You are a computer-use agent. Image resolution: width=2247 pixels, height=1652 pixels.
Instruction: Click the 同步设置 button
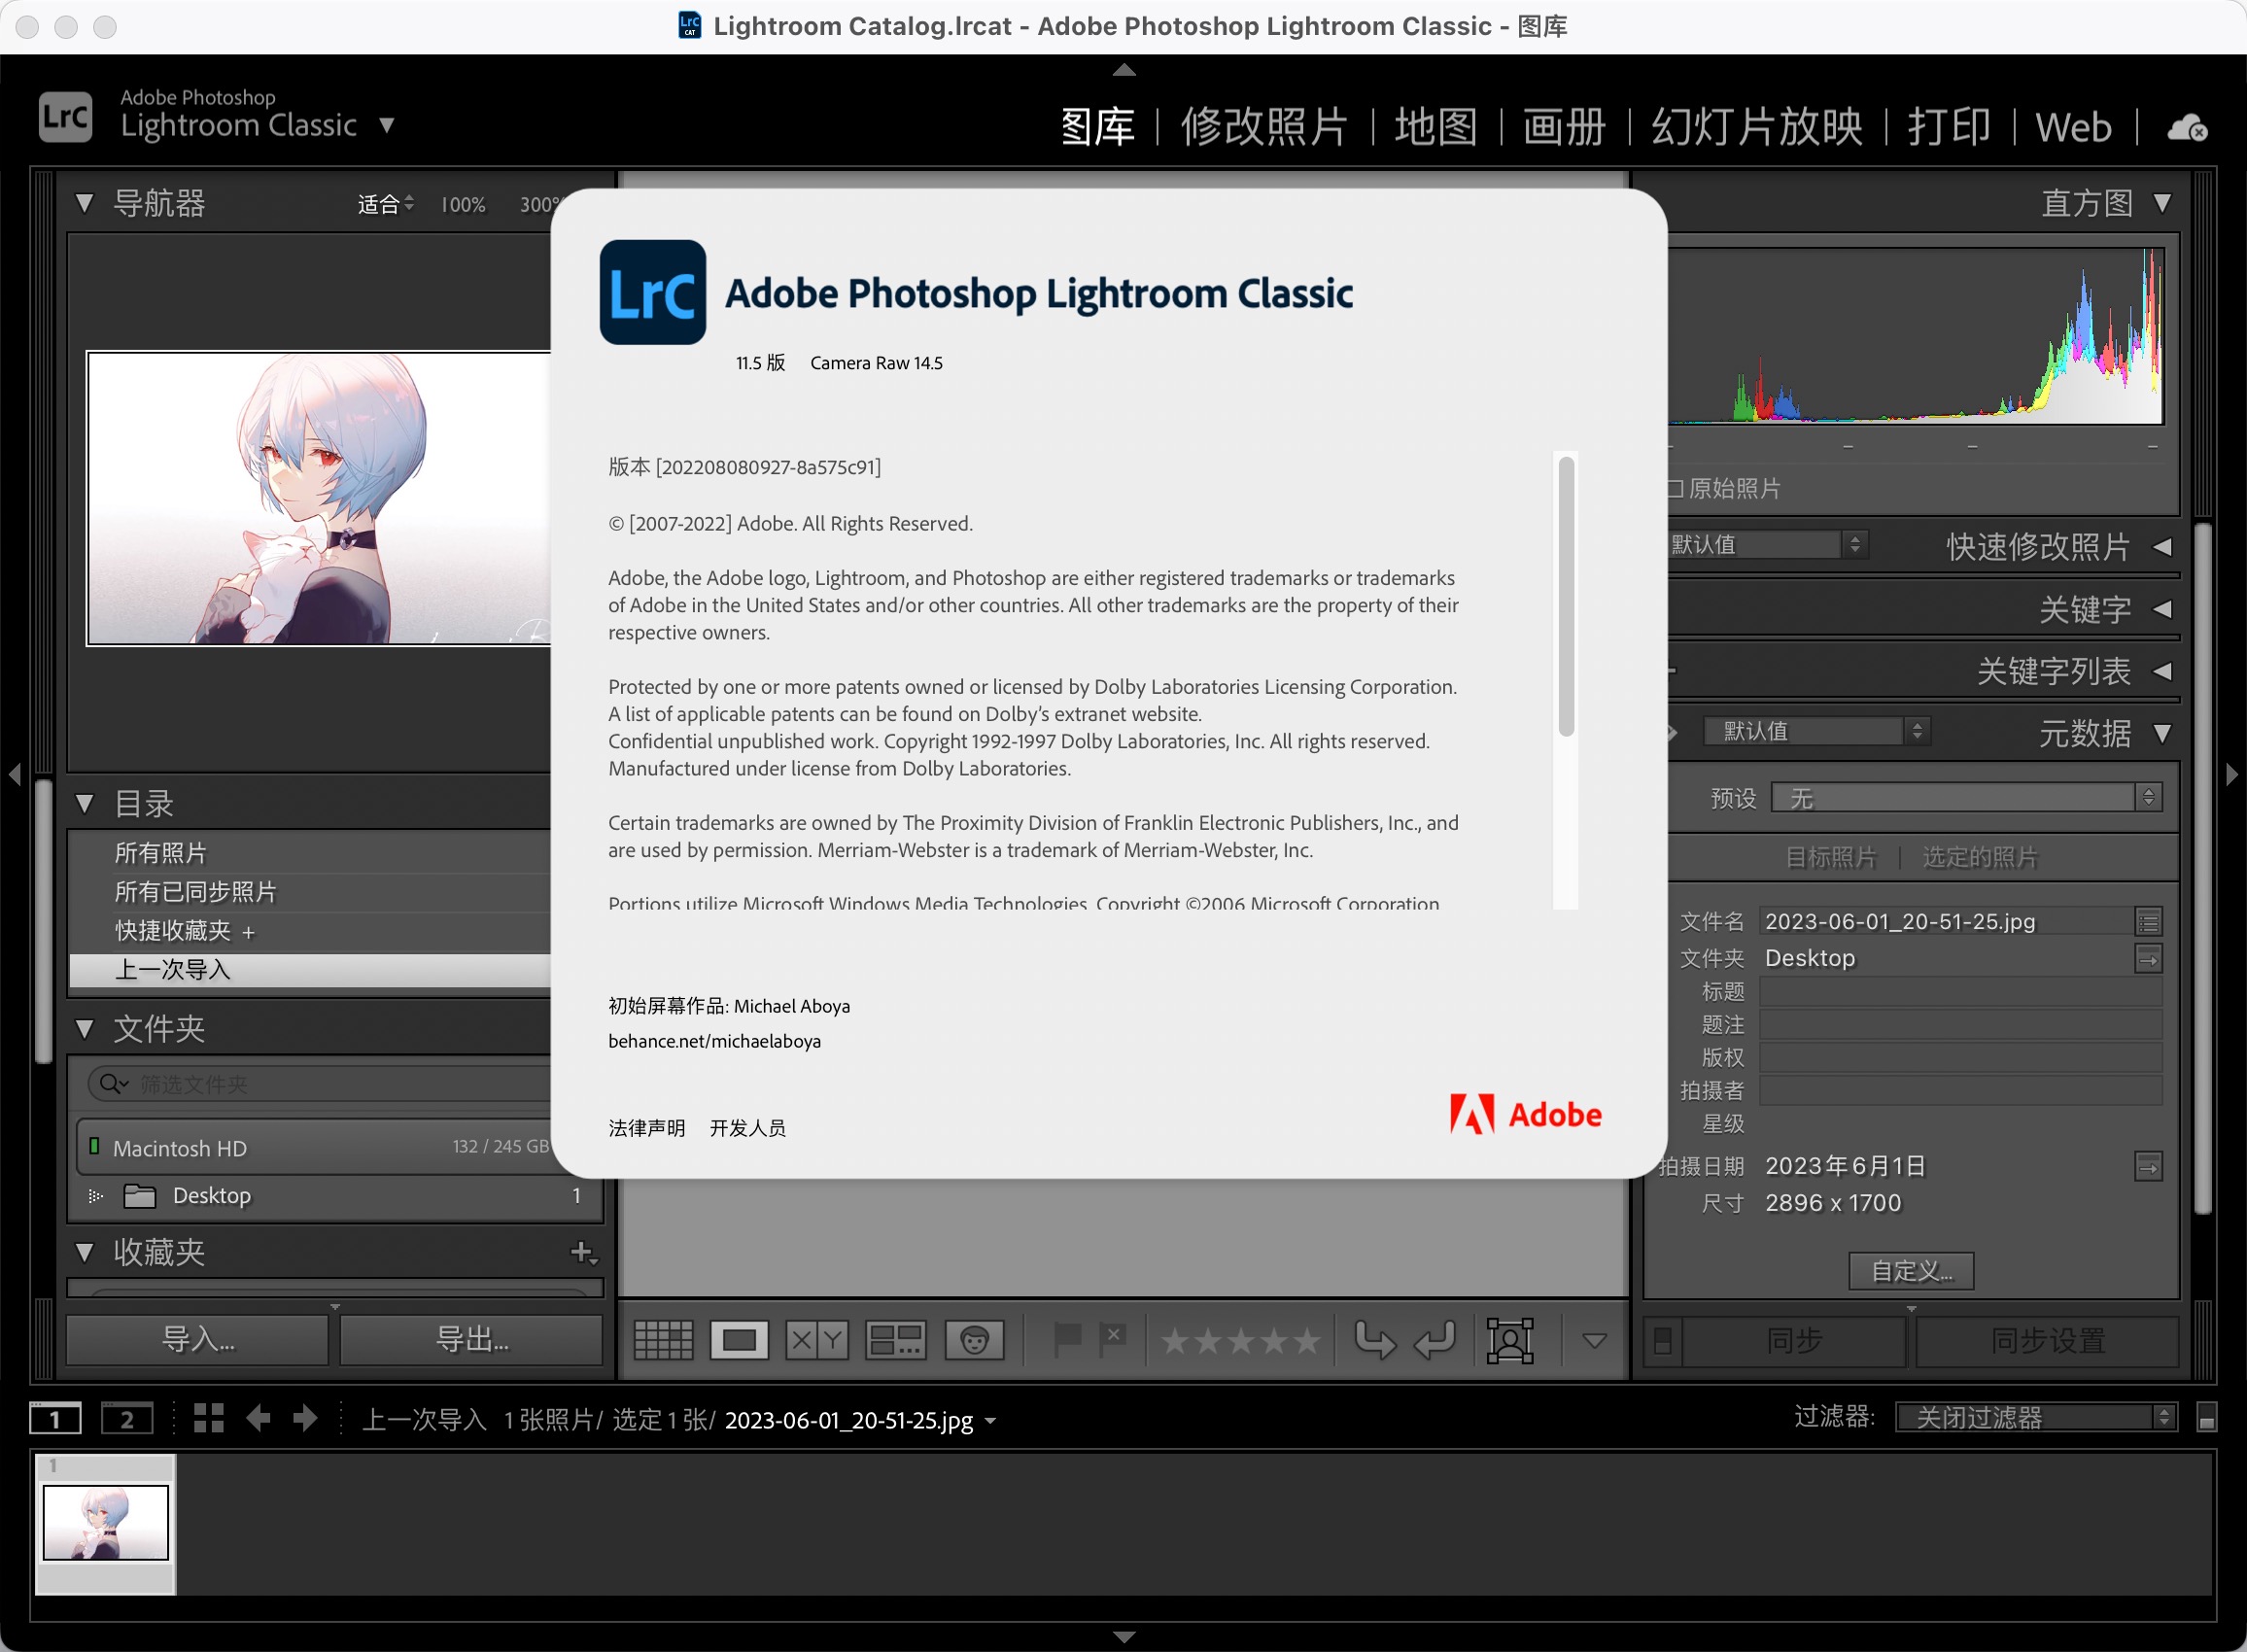2047,1340
